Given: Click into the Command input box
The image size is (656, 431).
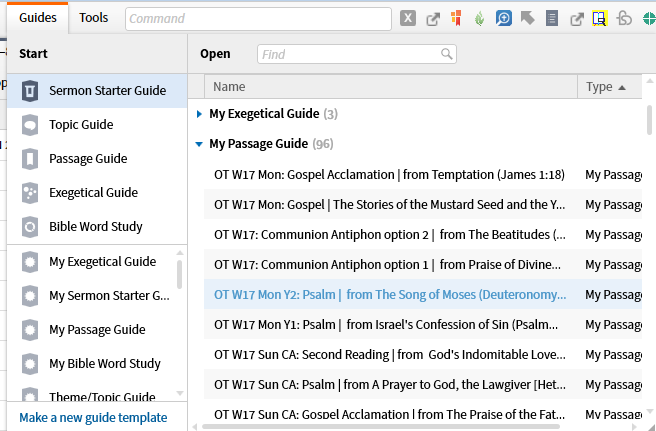Looking at the screenshot, I should click(x=258, y=18).
